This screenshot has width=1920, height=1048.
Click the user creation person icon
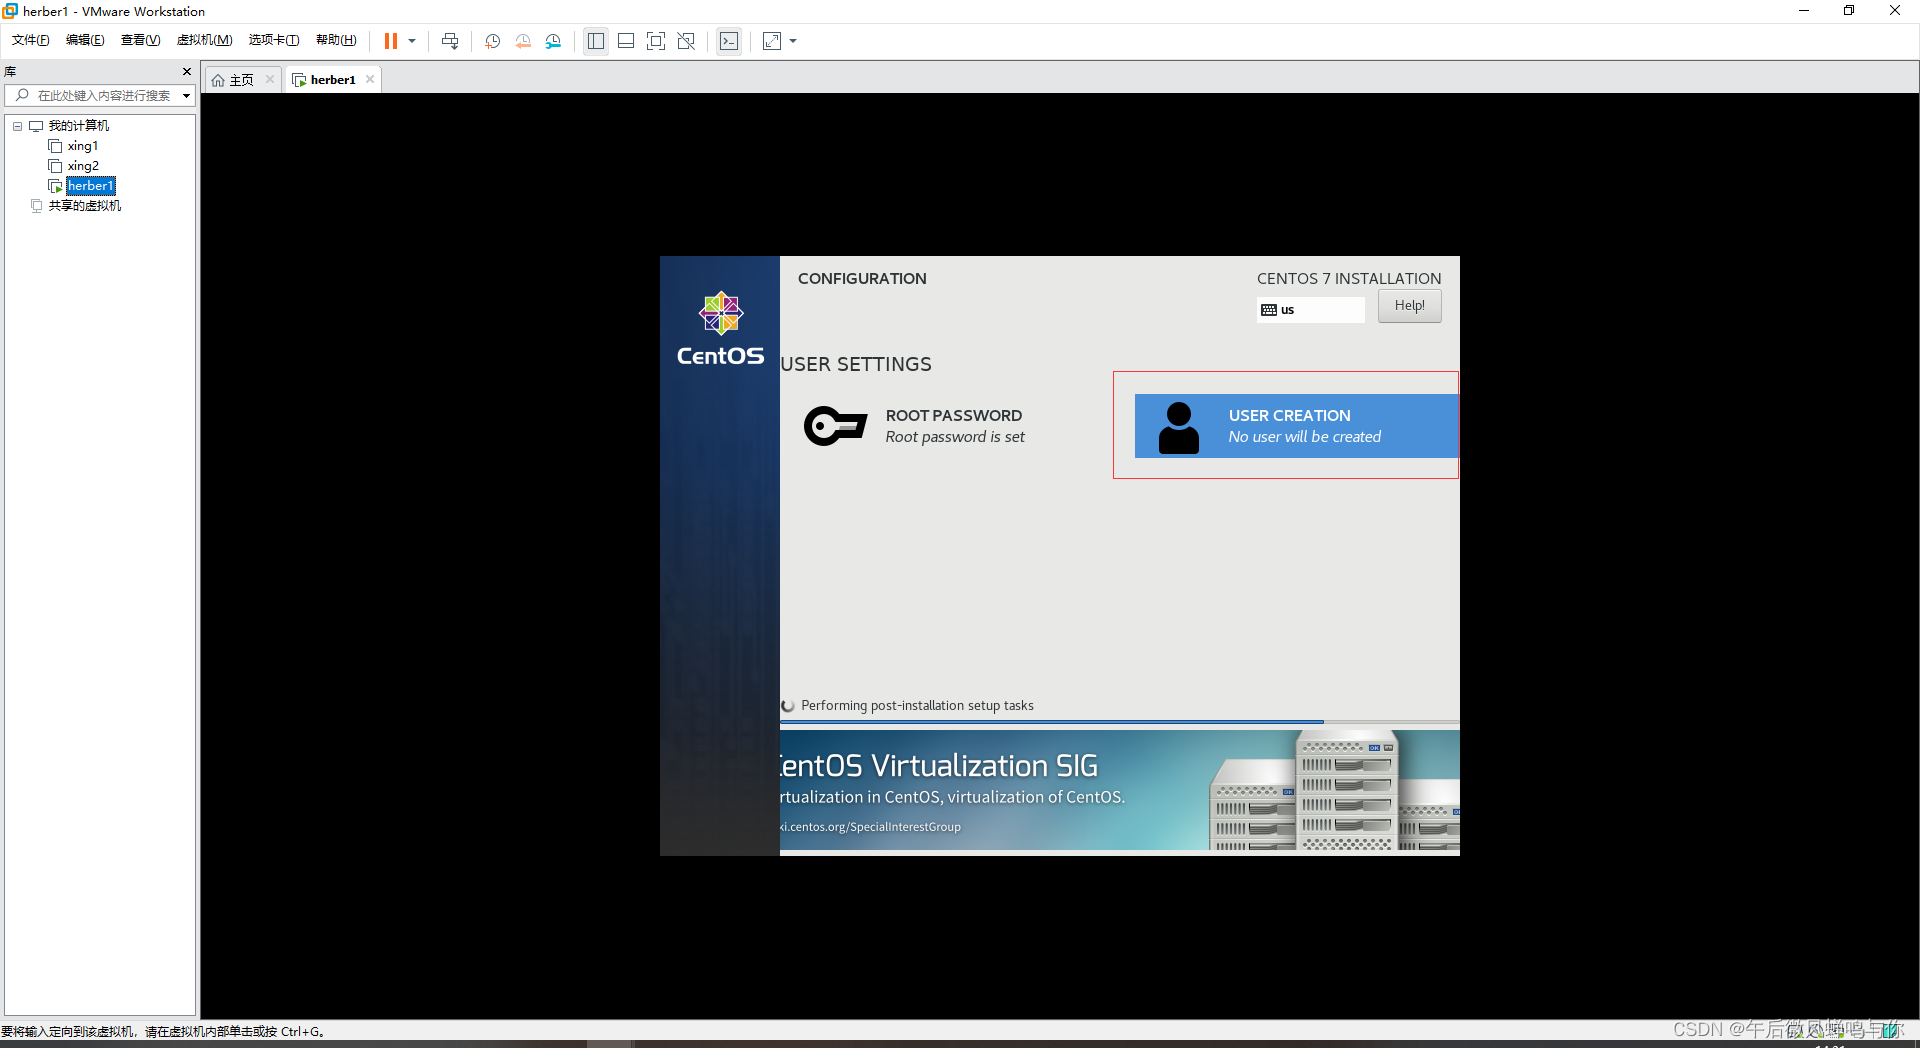pyautogui.click(x=1179, y=428)
